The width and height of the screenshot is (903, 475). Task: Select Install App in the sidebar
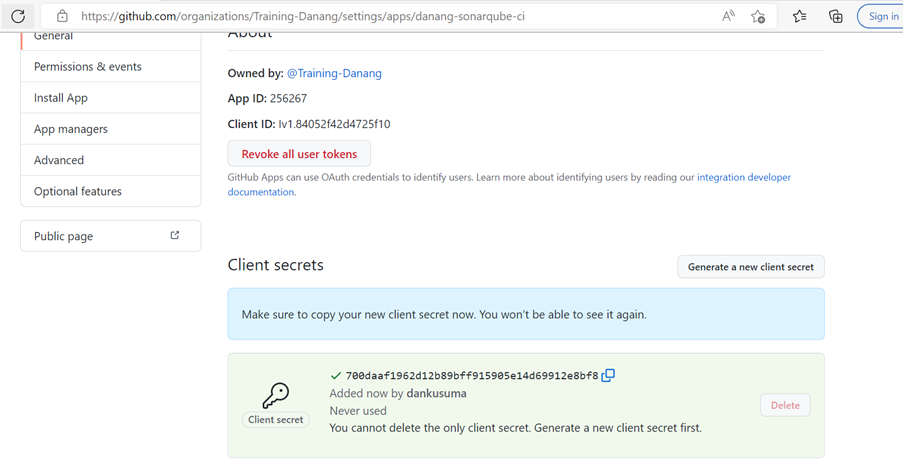111,97
